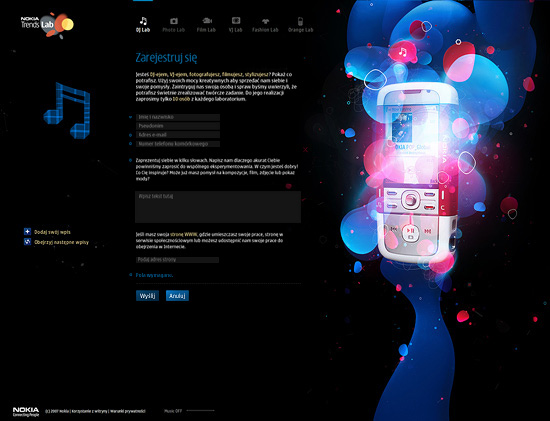Focus the Imię i nazwisko field
Viewport: 550px width, 421px height.
tap(178, 117)
